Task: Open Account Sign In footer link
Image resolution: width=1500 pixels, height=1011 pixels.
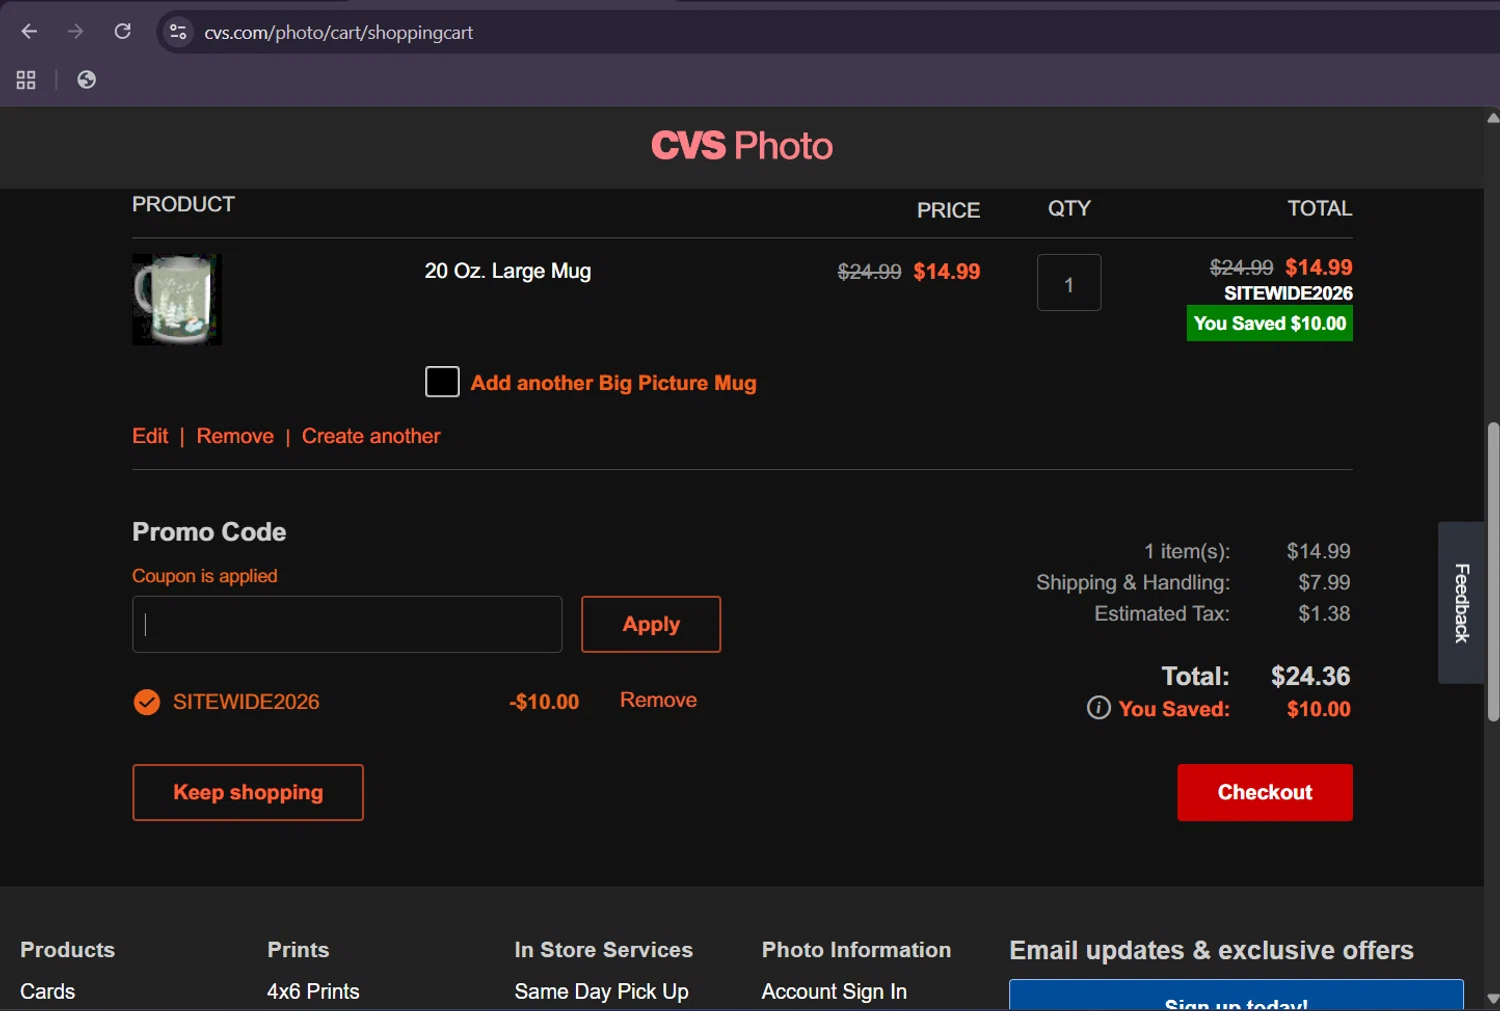Action: (x=834, y=991)
